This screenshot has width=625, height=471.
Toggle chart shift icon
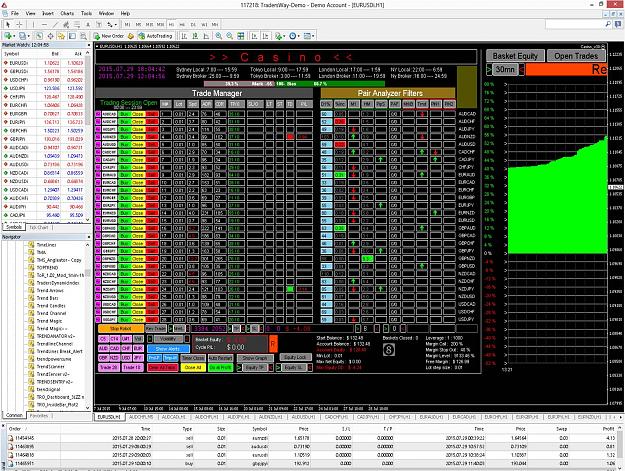click(x=265, y=36)
